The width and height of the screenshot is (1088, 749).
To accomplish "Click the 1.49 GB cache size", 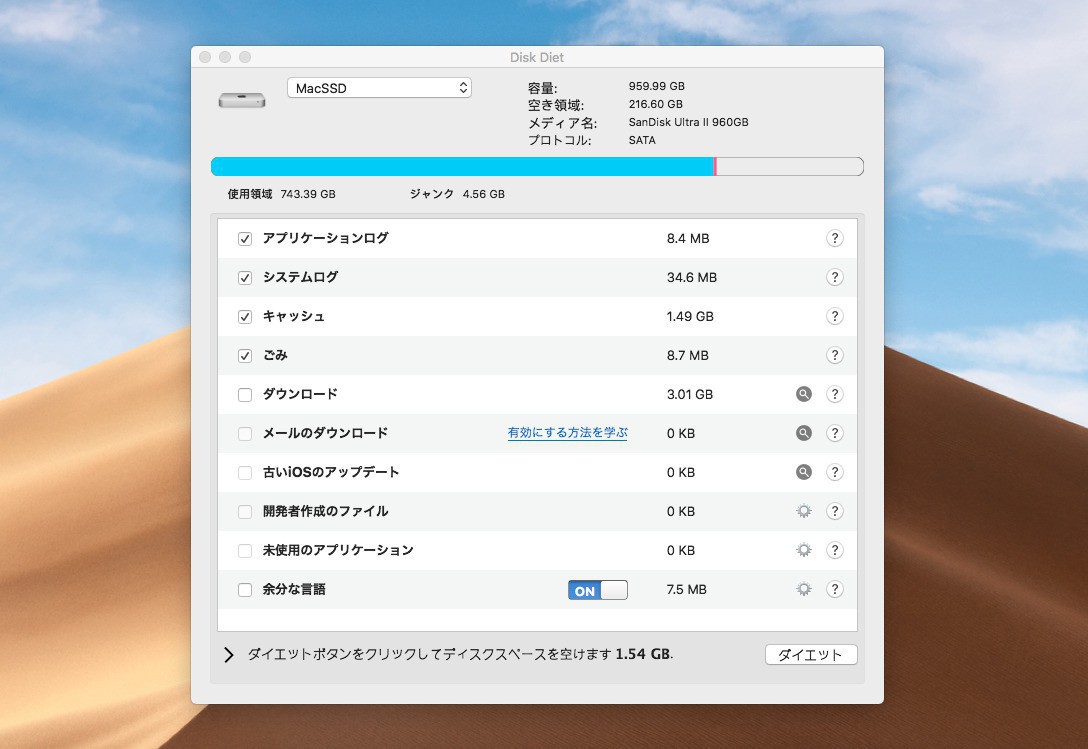I will click(690, 316).
